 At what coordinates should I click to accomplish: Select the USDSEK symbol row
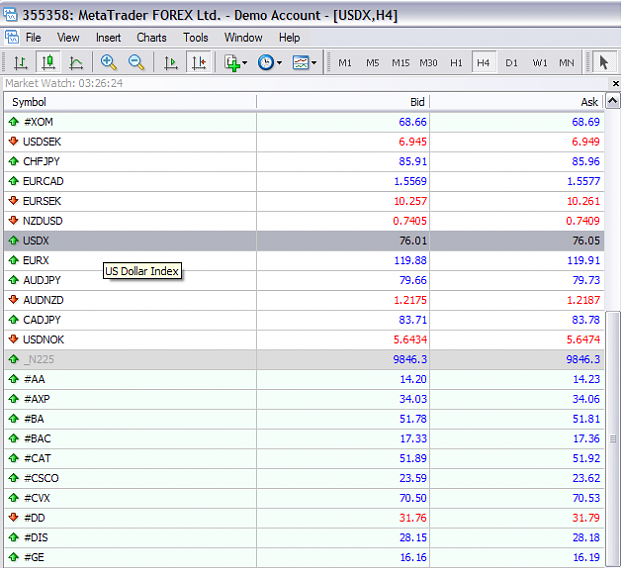click(x=304, y=142)
